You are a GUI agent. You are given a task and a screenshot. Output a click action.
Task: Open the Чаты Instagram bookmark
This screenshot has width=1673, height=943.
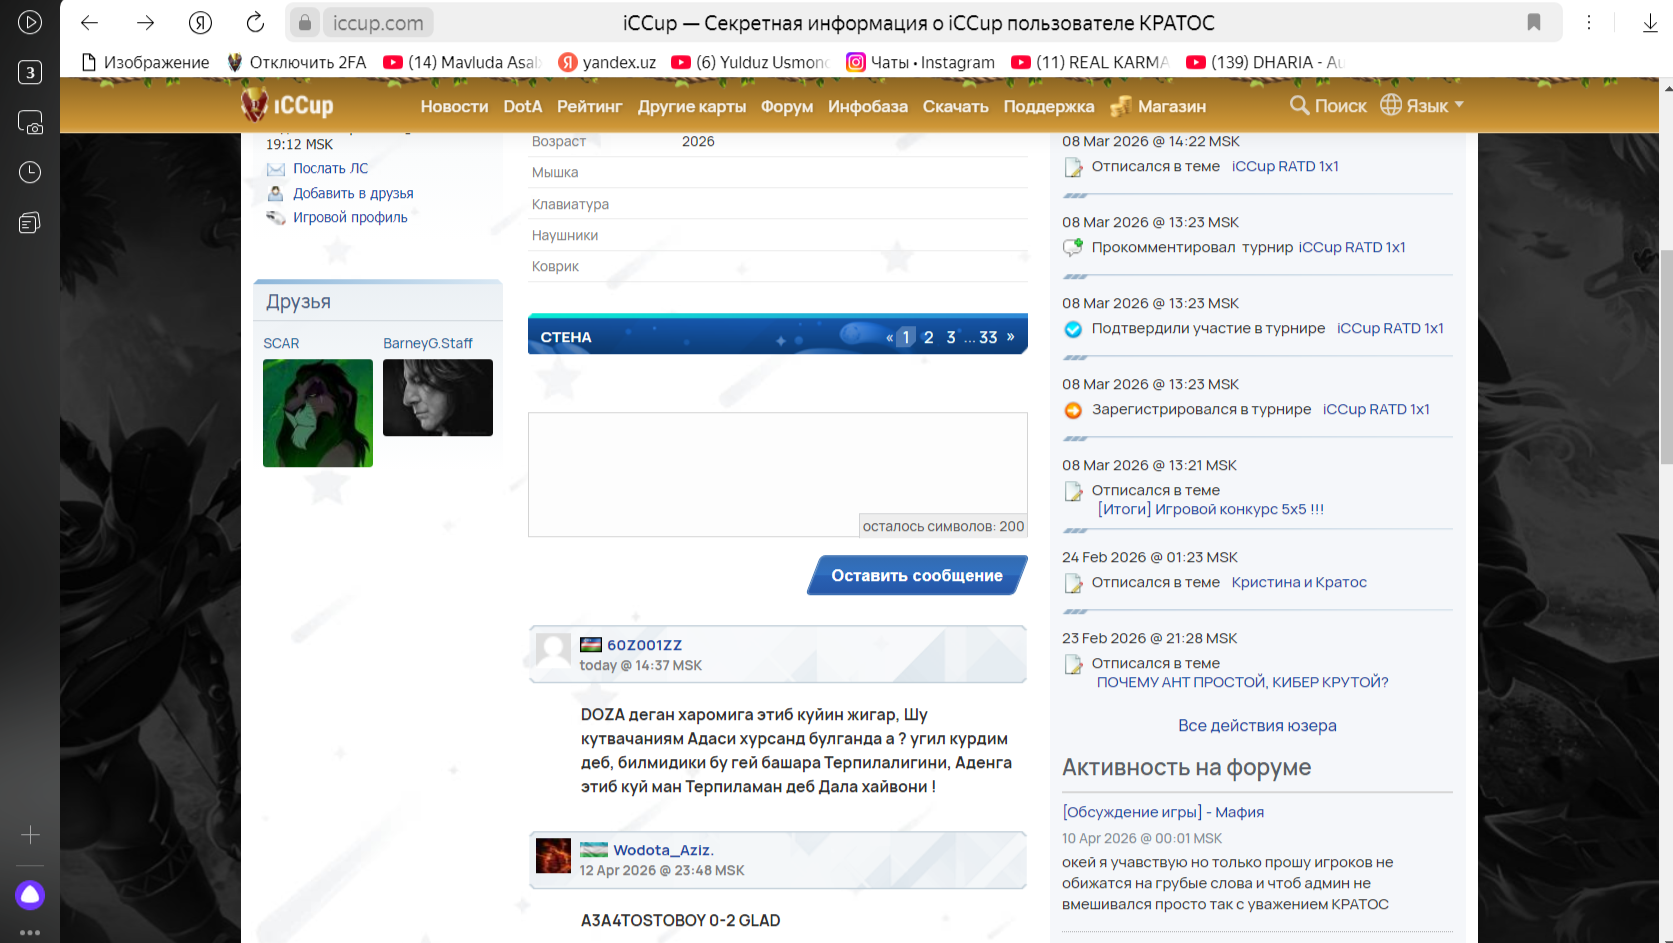pos(921,62)
